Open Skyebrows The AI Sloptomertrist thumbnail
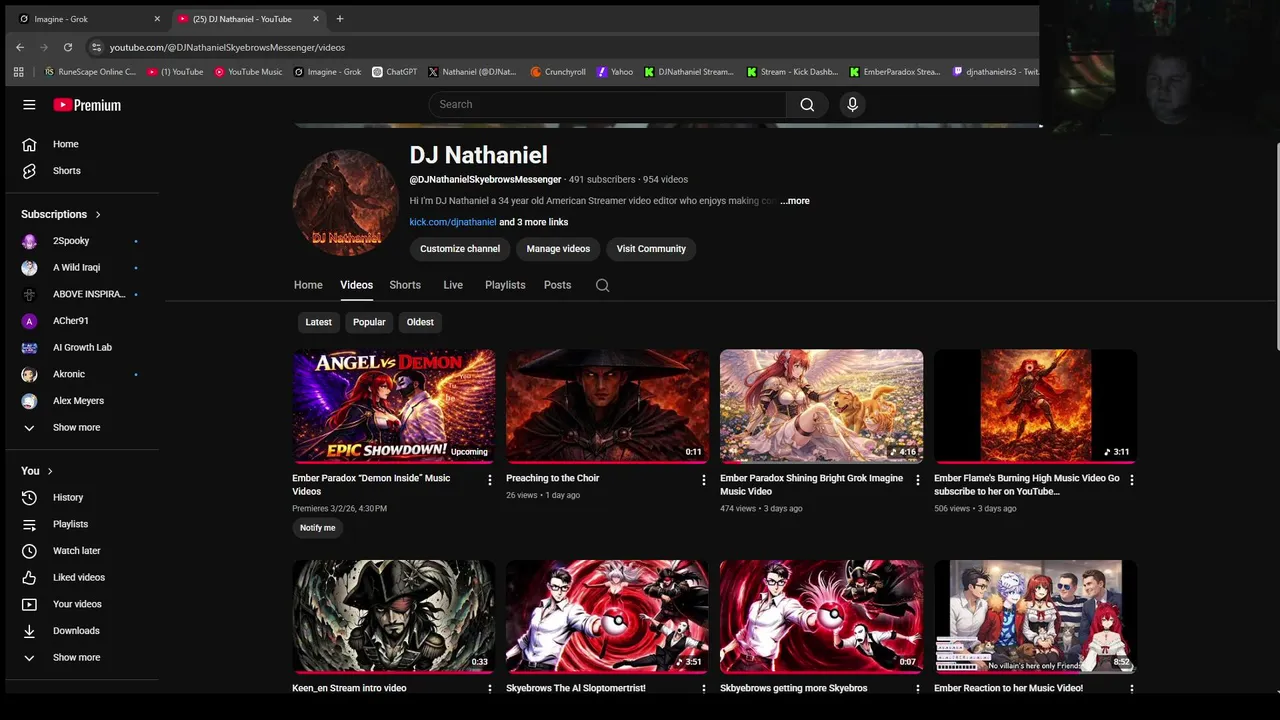1280x720 pixels. click(607, 616)
